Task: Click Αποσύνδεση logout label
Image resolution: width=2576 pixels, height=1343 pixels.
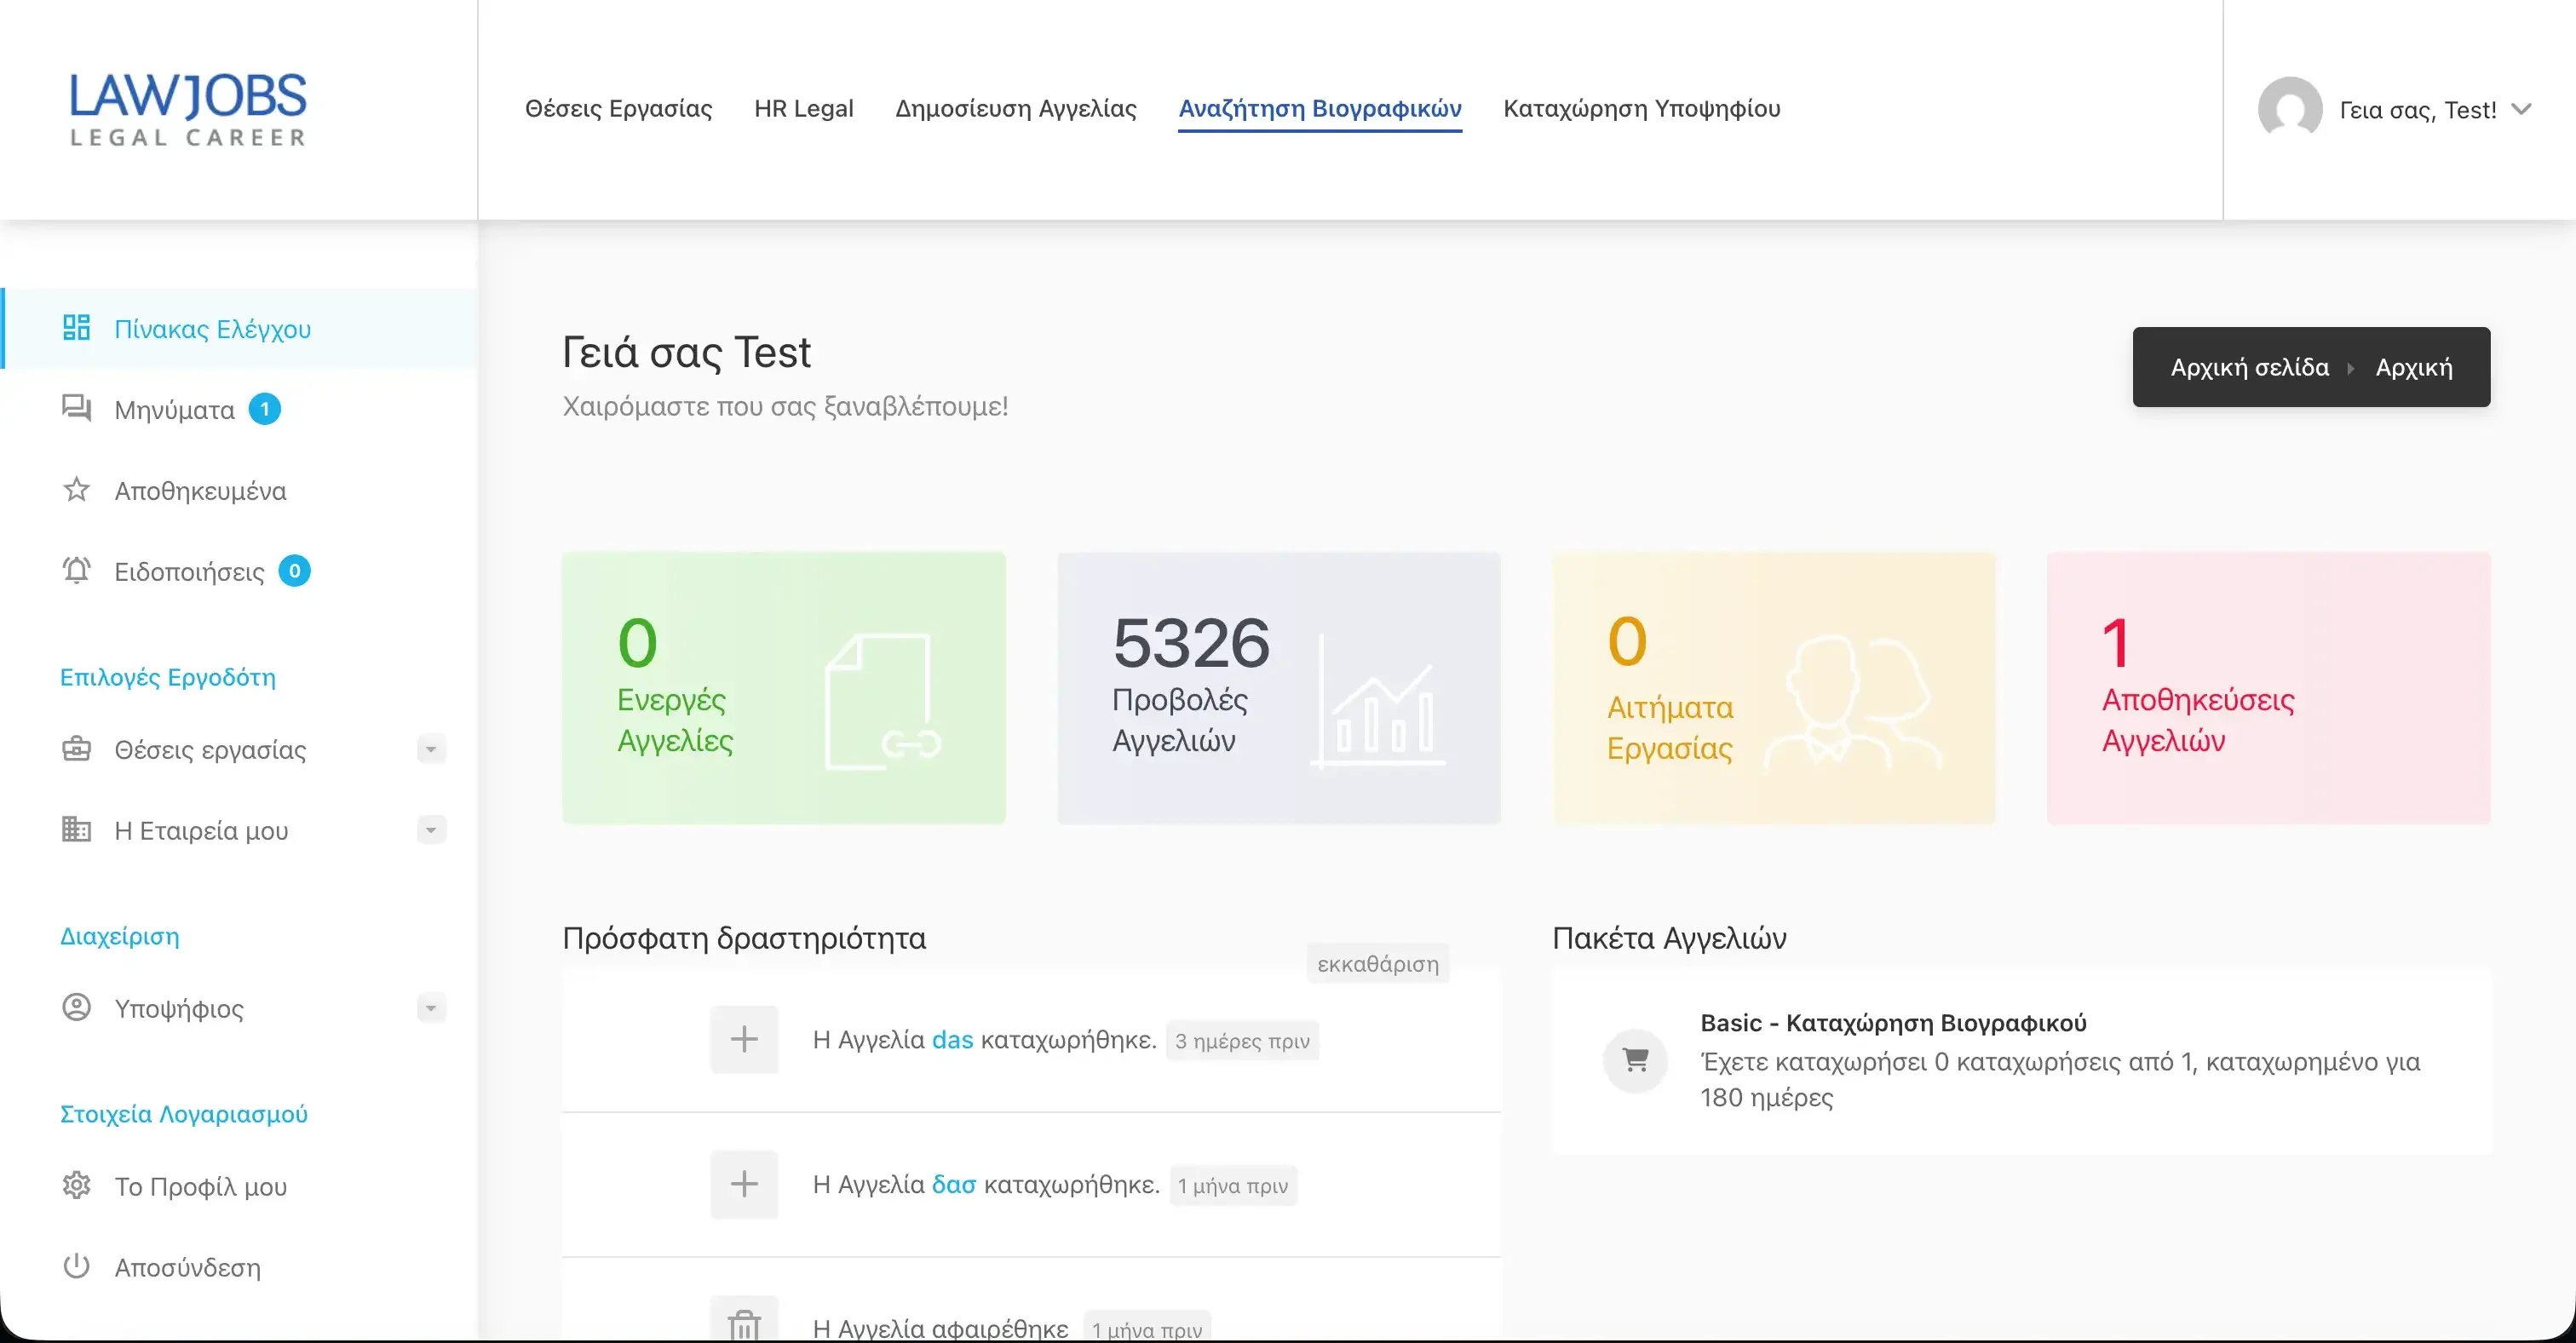Action: click(x=187, y=1268)
